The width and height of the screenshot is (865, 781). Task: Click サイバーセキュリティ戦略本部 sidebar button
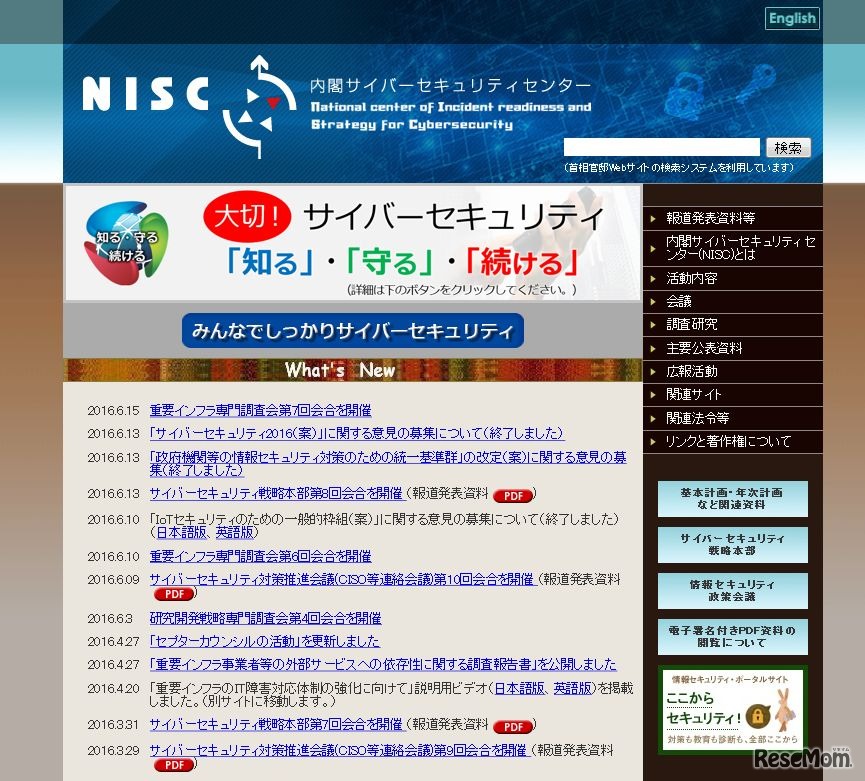[x=732, y=544]
